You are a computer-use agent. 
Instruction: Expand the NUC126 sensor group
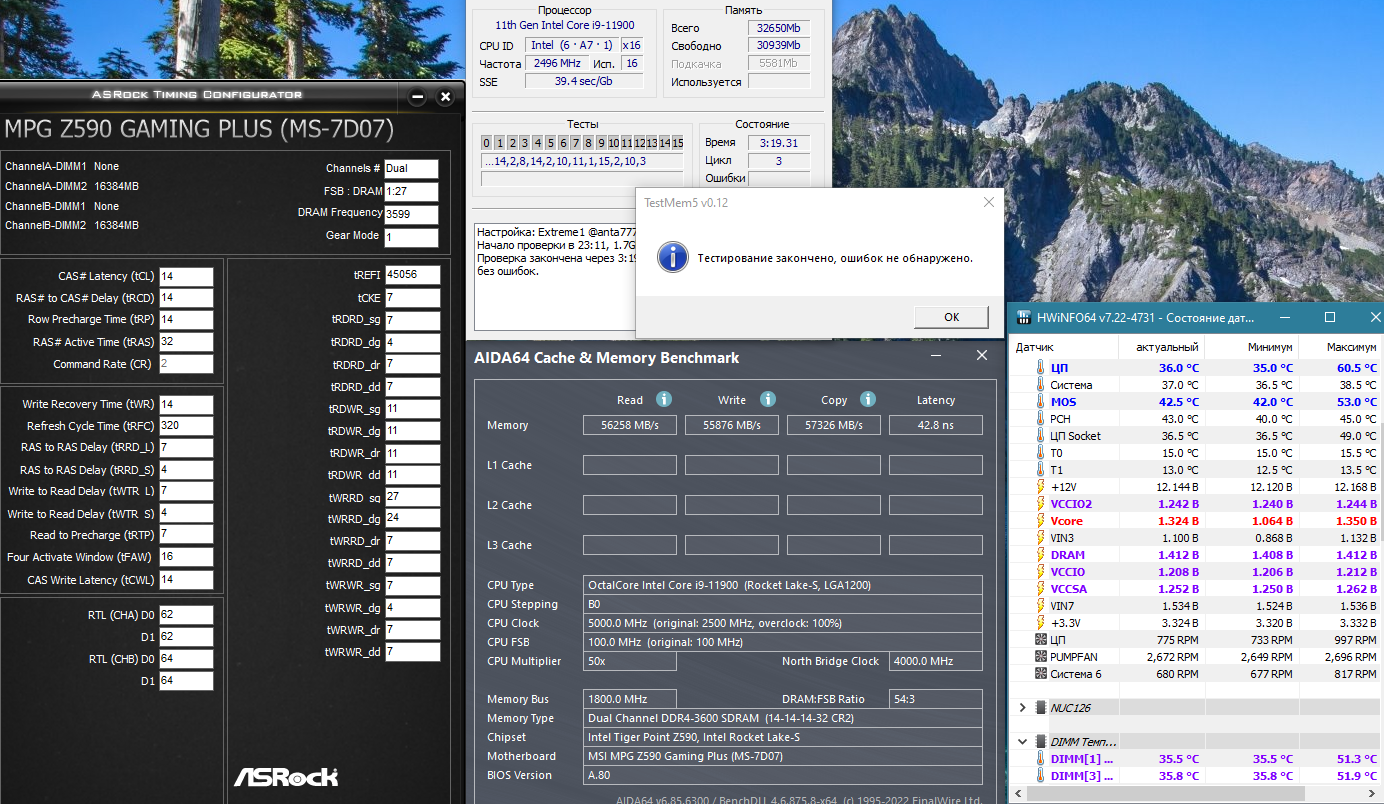pyautogui.click(x=1022, y=708)
